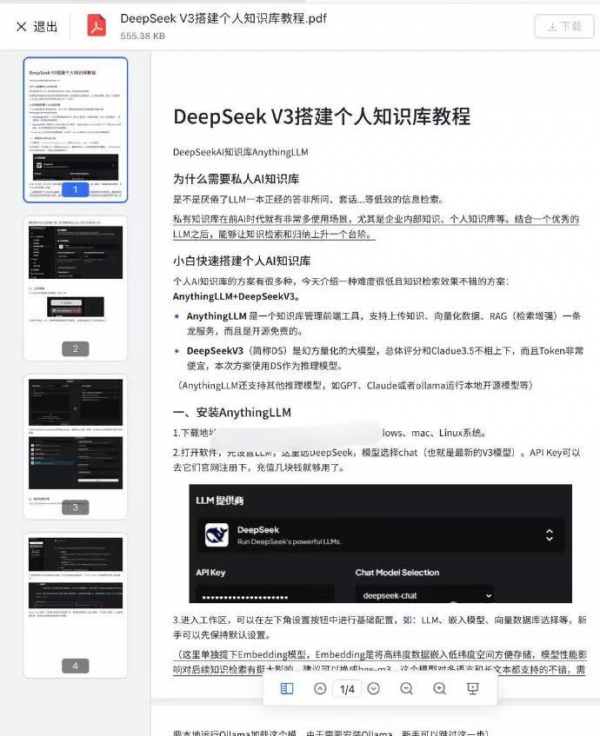The height and width of the screenshot is (736, 600).
Task: Click the heading 小白快速搭建个人AI知识库
Action: 241,261
